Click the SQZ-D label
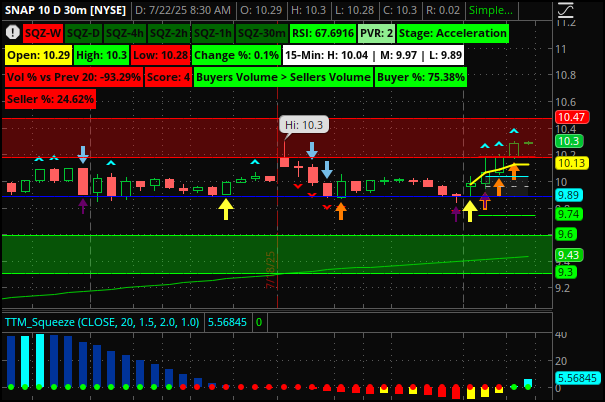605x402 pixels. (83, 33)
